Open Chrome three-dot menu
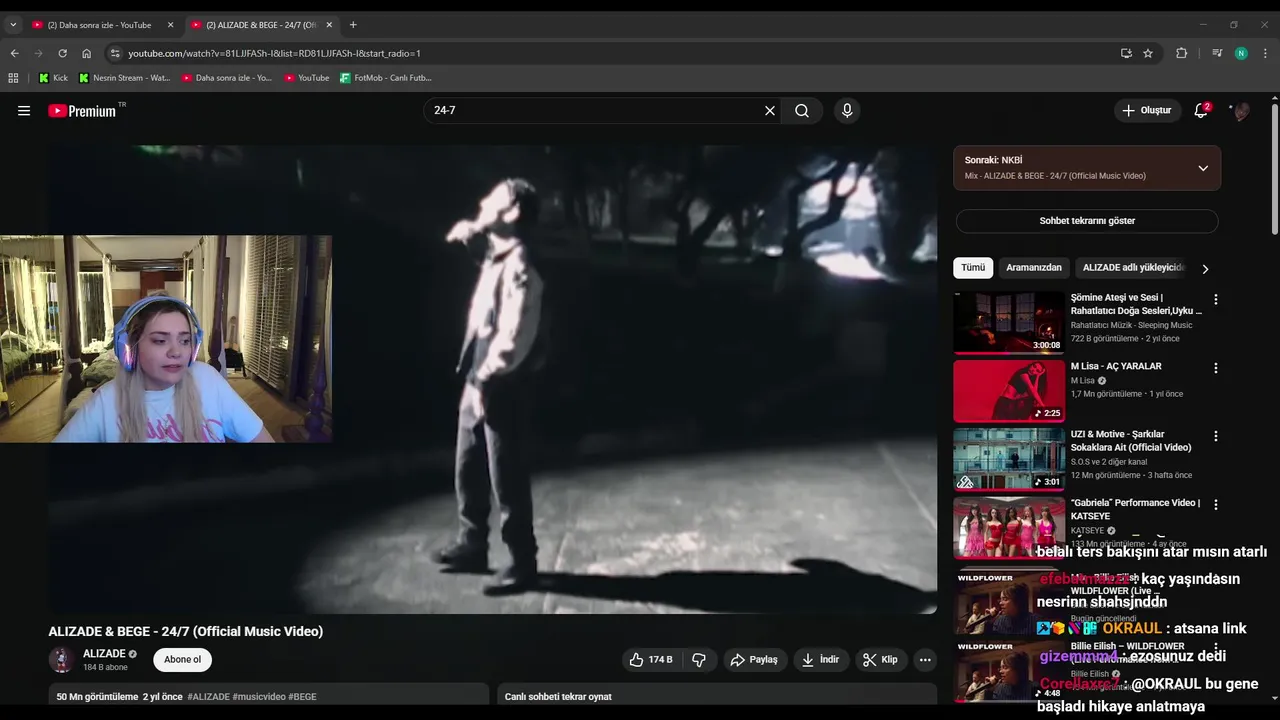 (x=1265, y=53)
